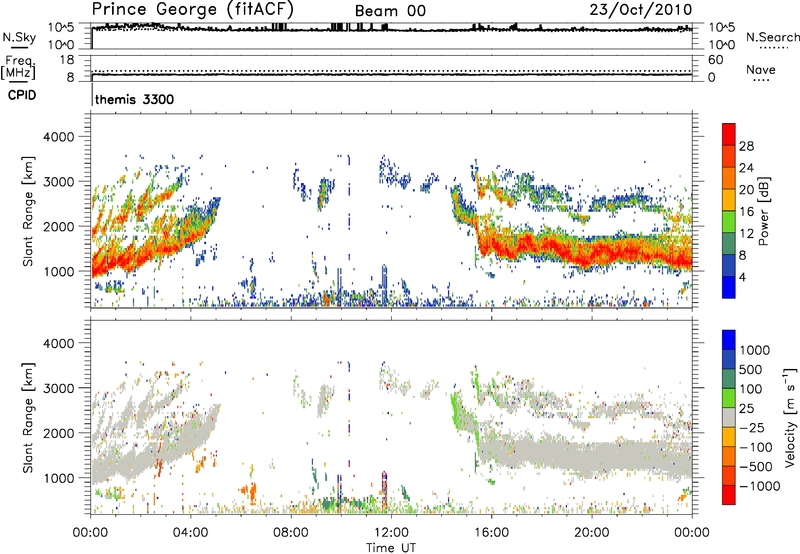The height and width of the screenshot is (554, 800).
Task: Pick the bright blue bottom Power color bar segment
Action: 729,288
